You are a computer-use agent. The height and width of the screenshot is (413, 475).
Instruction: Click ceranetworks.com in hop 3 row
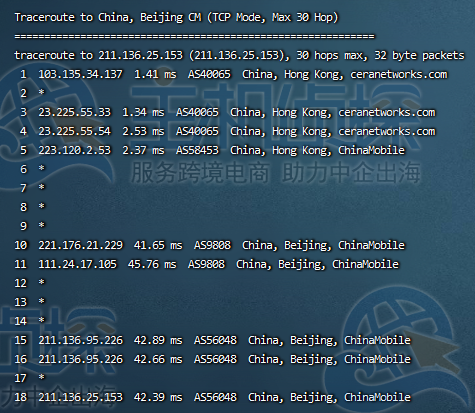pos(387,112)
